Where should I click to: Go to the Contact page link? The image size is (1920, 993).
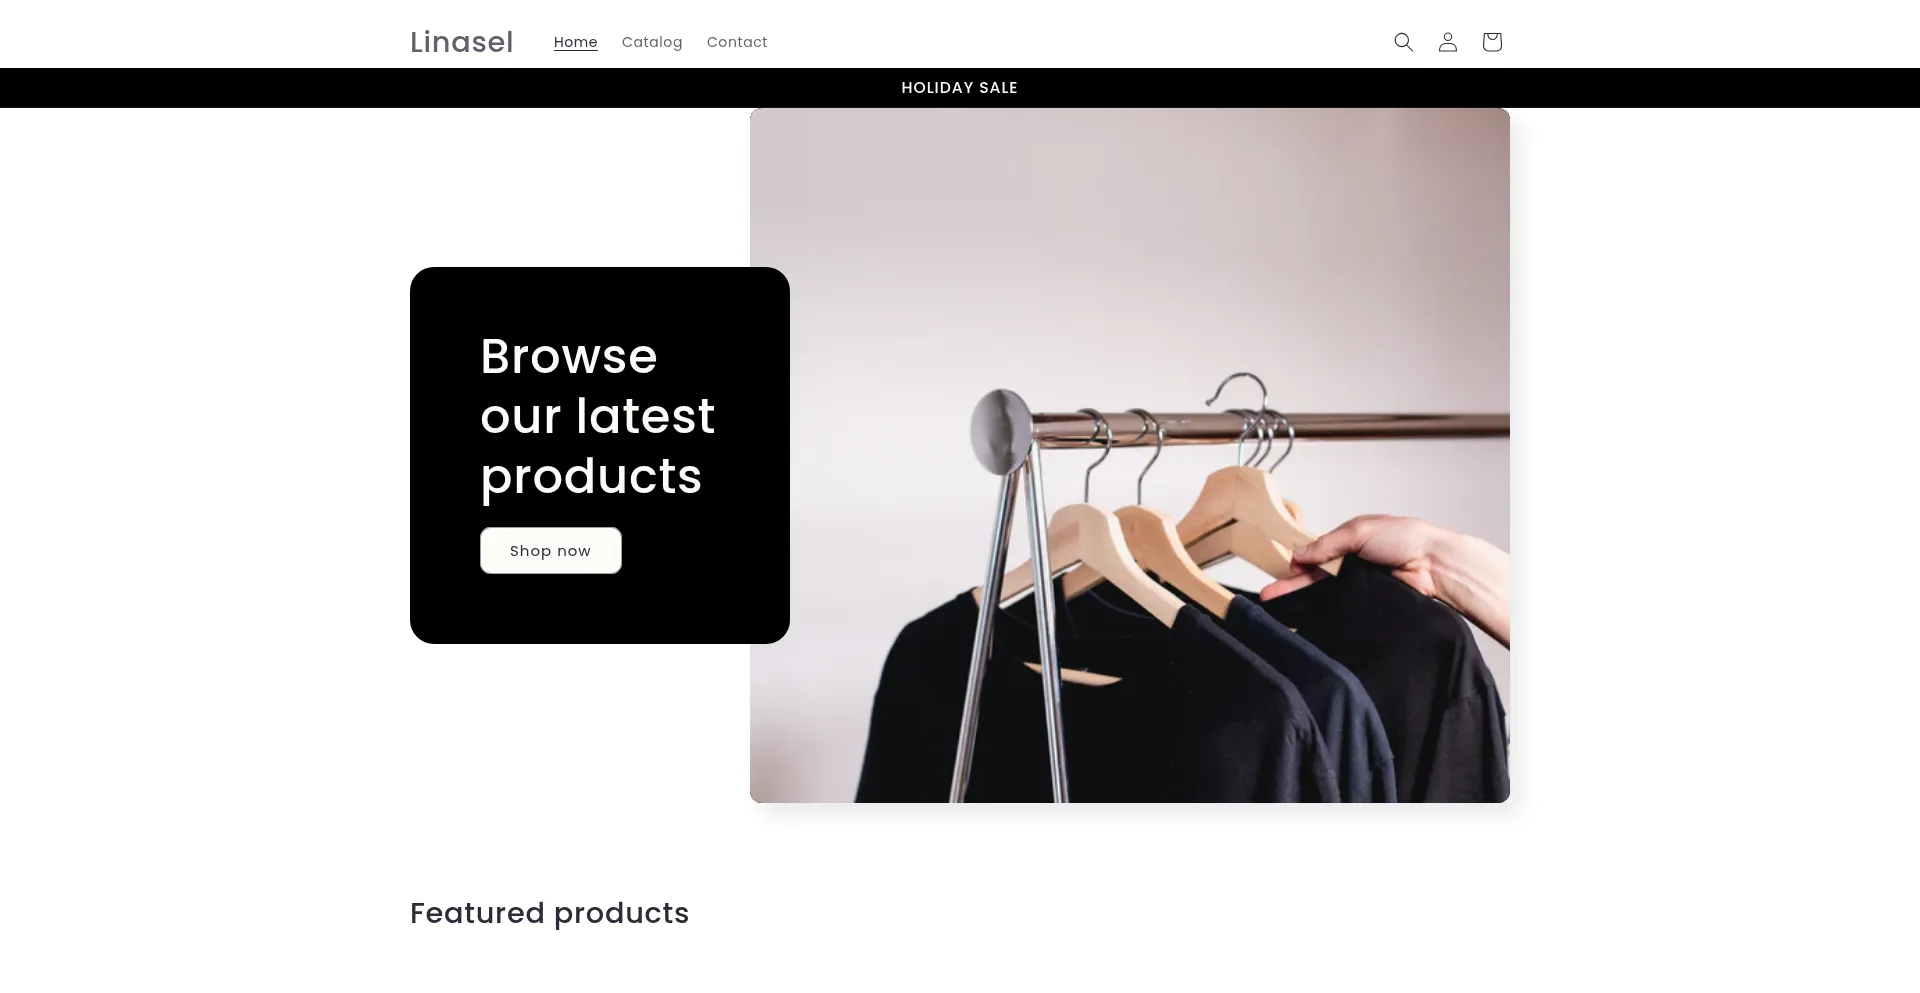pyautogui.click(x=737, y=42)
